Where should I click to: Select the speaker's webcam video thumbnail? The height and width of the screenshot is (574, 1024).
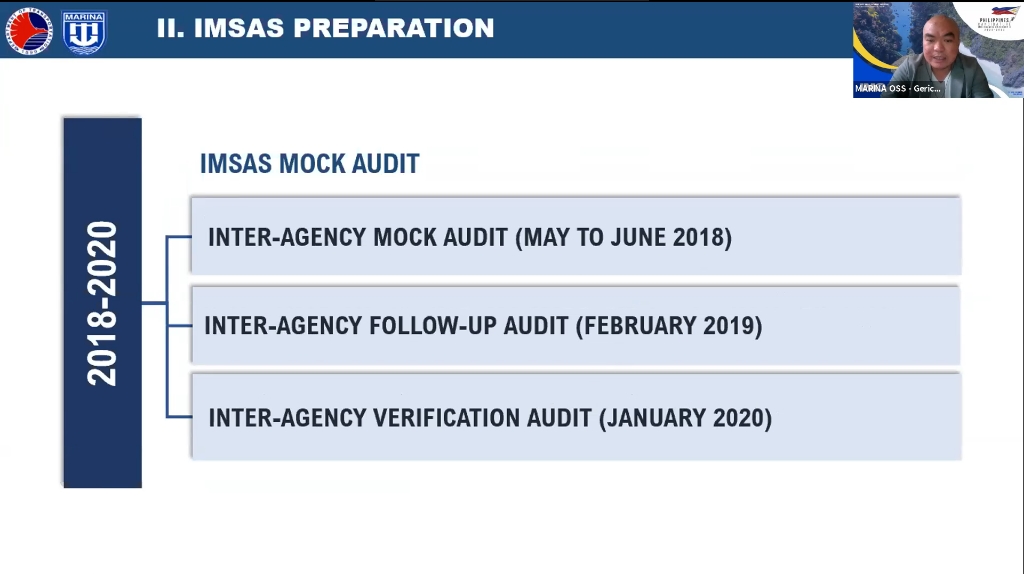938,50
